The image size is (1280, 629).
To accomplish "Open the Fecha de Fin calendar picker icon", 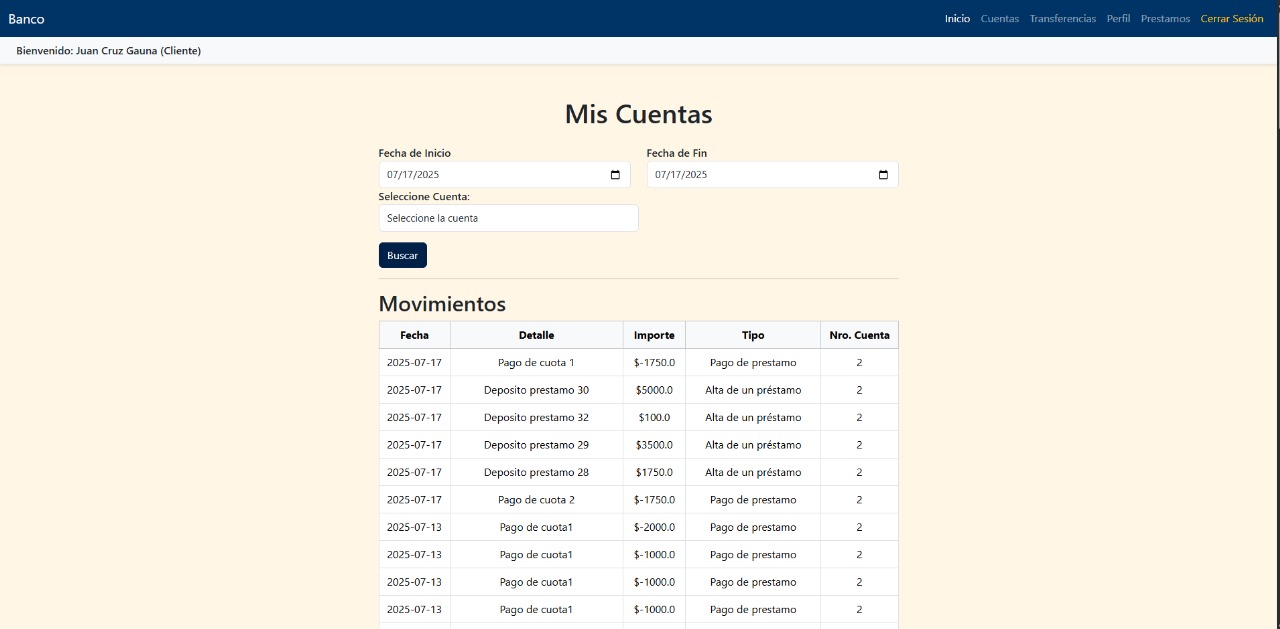I will pos(883,175).
